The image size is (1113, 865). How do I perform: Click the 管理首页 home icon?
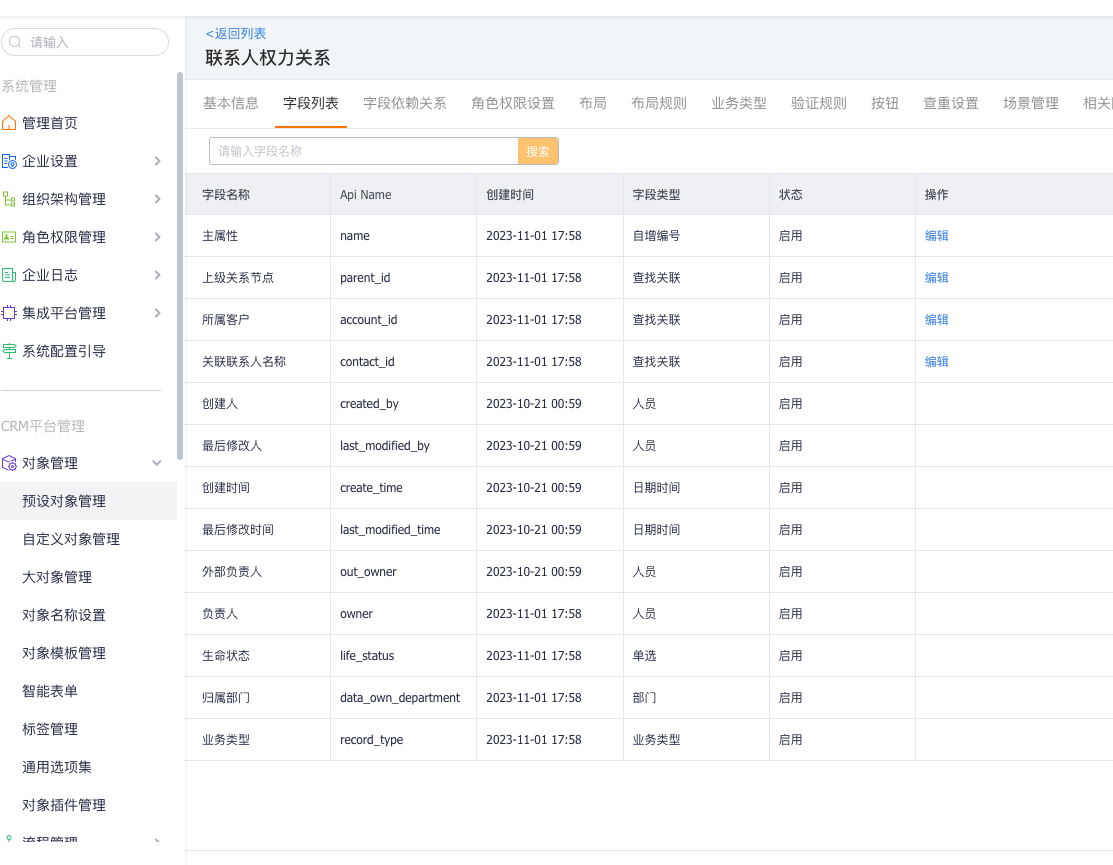[9, 123]
